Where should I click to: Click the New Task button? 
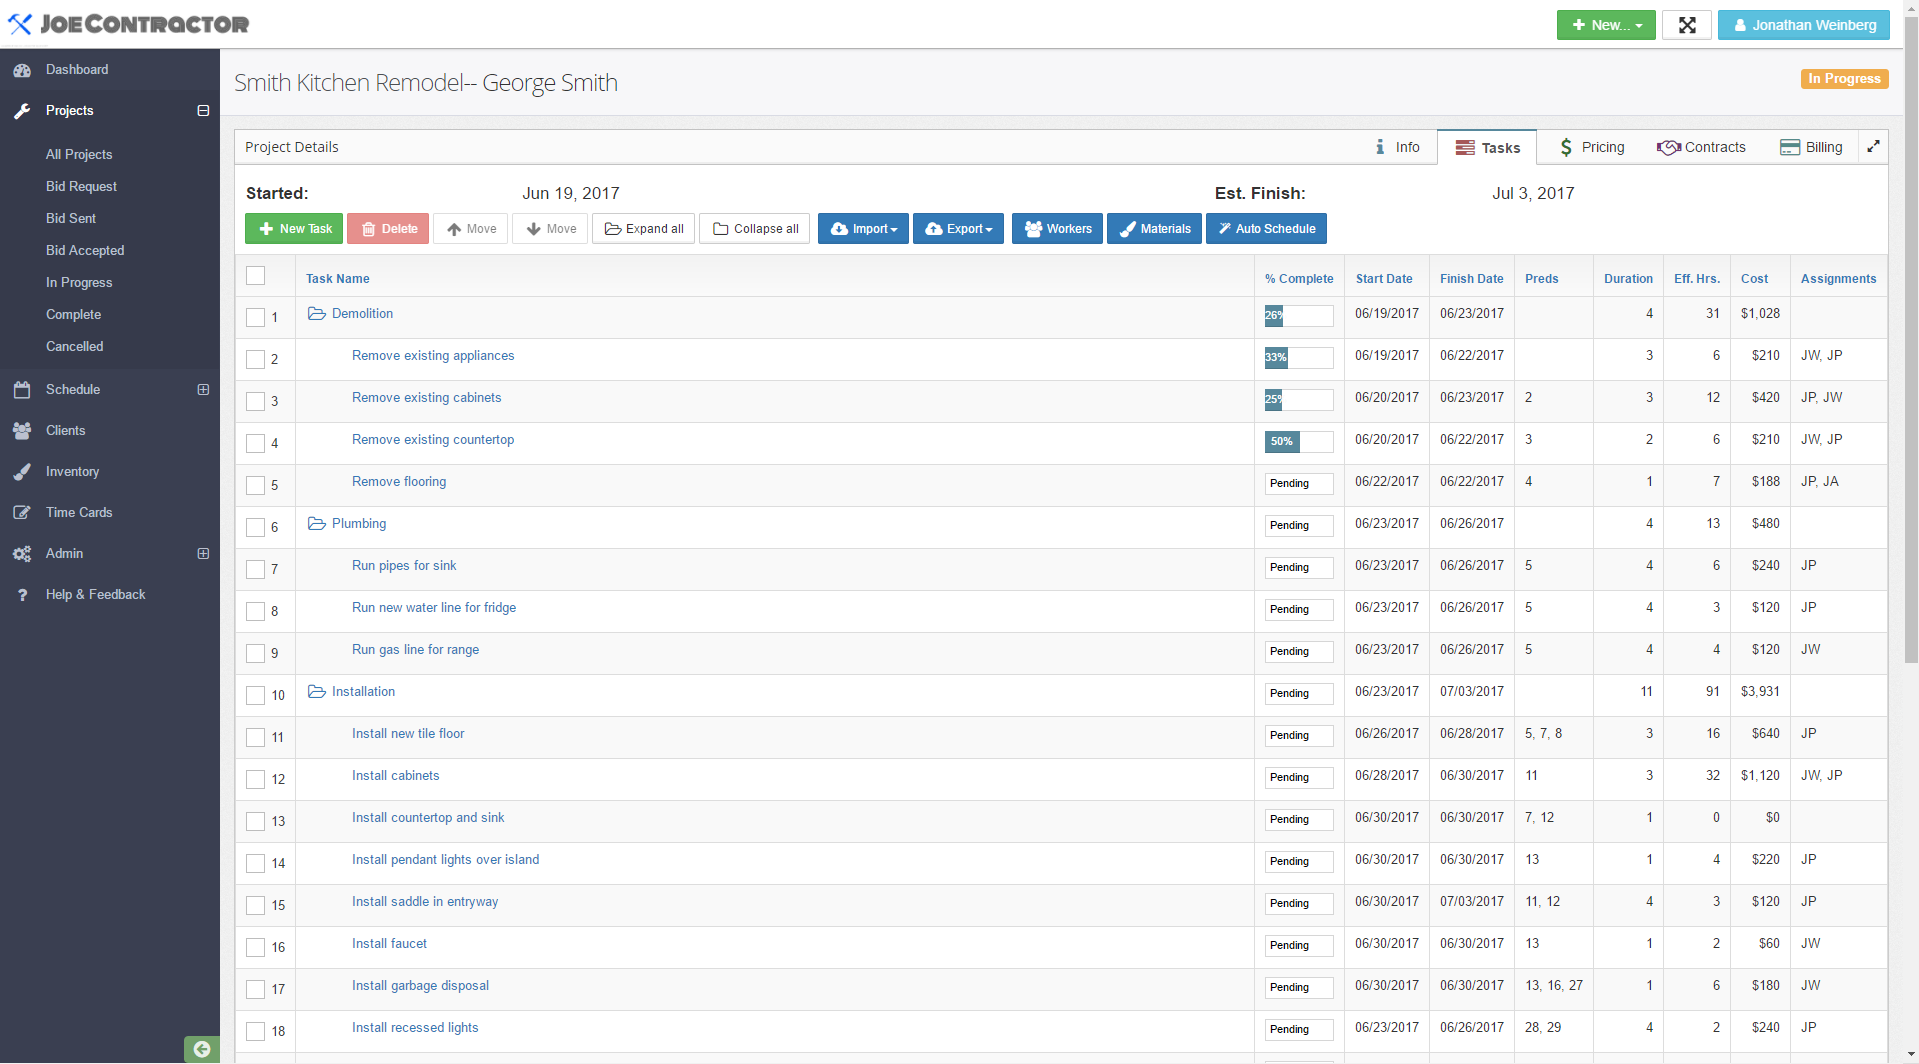pos(293,228)
